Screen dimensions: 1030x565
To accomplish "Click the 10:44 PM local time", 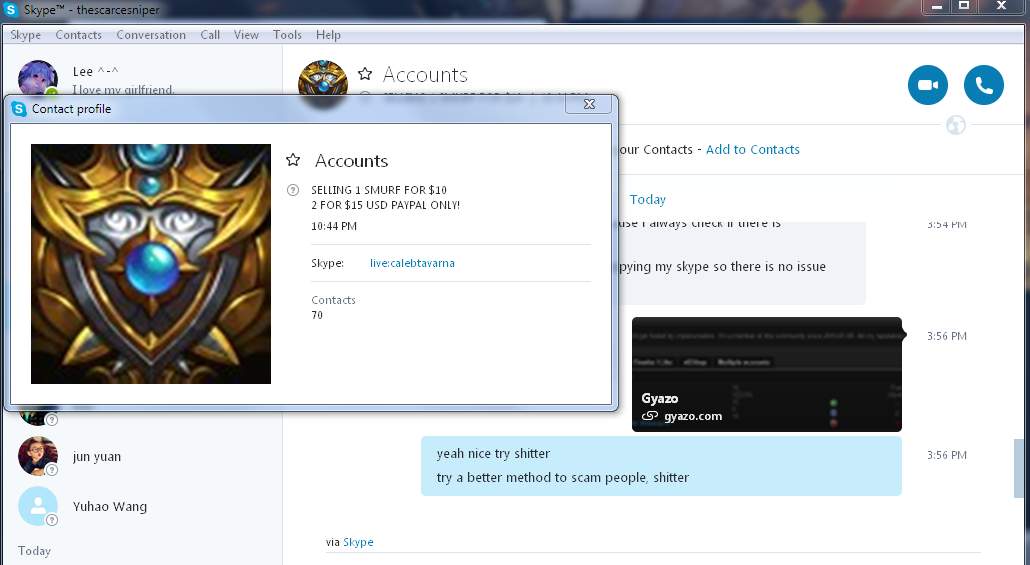I will pyautogui.click(x=334, y=226).
